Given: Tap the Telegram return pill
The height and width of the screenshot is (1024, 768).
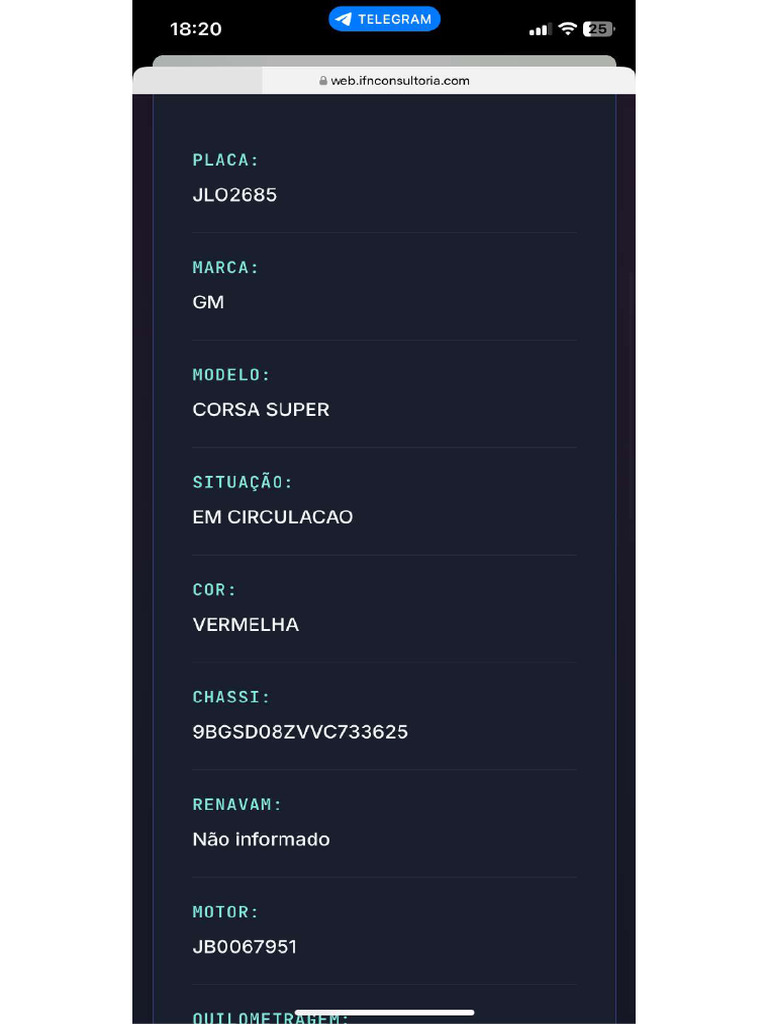Looking at the screenshot, I should 384,19.
